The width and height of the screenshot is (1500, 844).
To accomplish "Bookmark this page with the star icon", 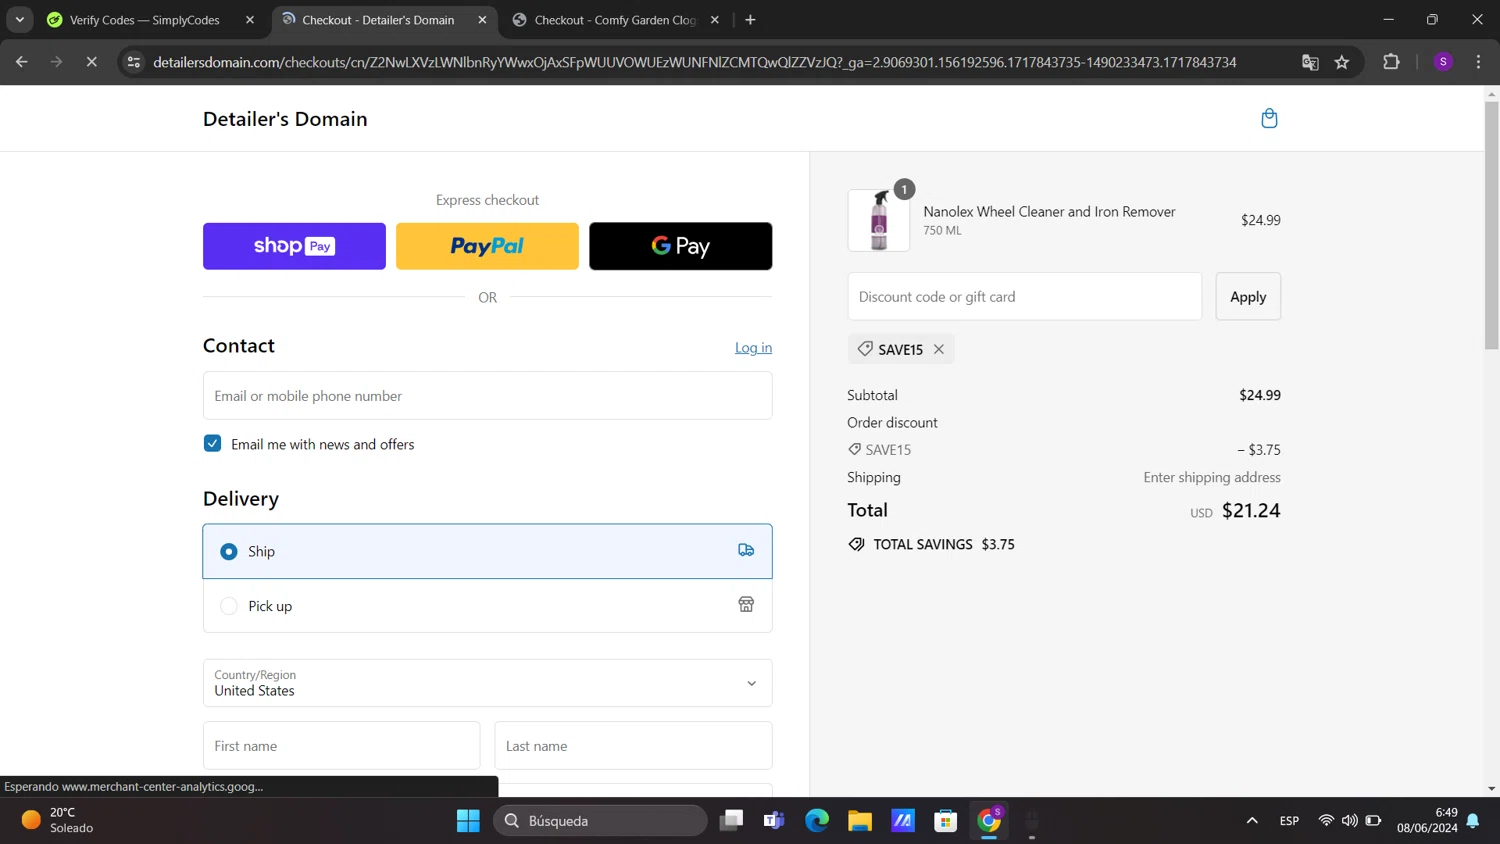I will [1342, 62].
